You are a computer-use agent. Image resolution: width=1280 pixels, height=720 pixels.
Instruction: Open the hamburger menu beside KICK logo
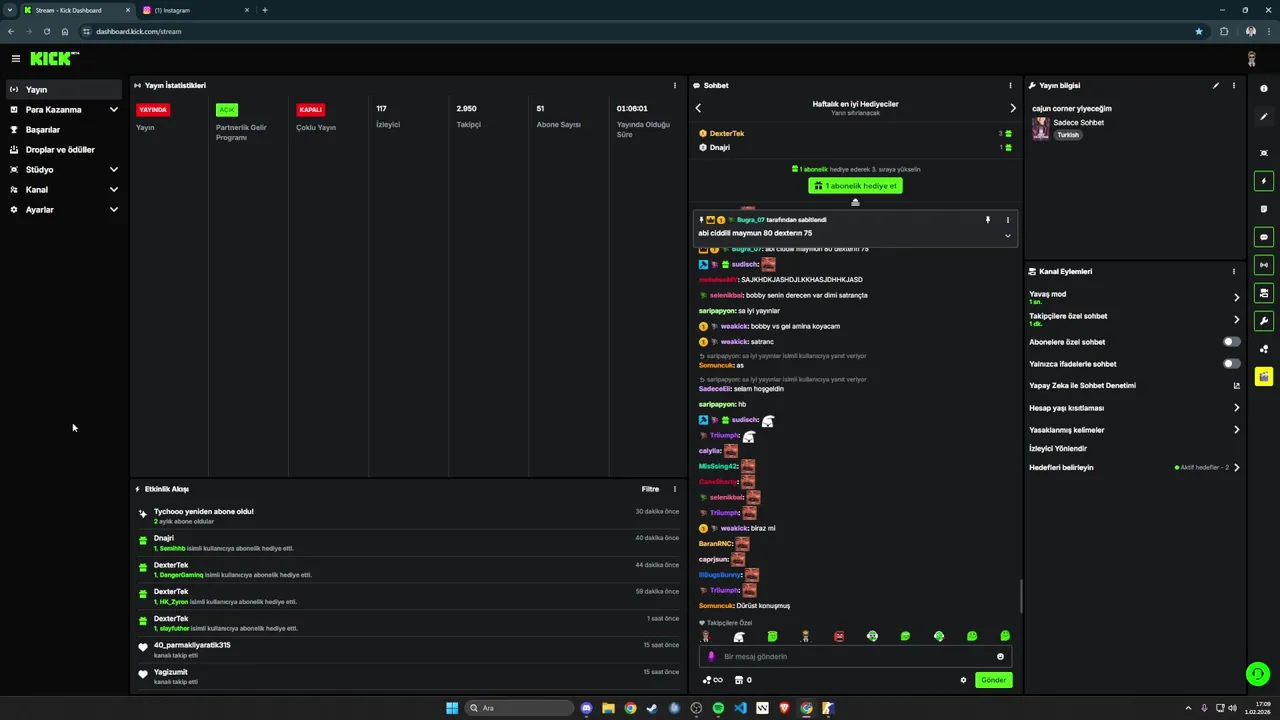coord(15,59)
